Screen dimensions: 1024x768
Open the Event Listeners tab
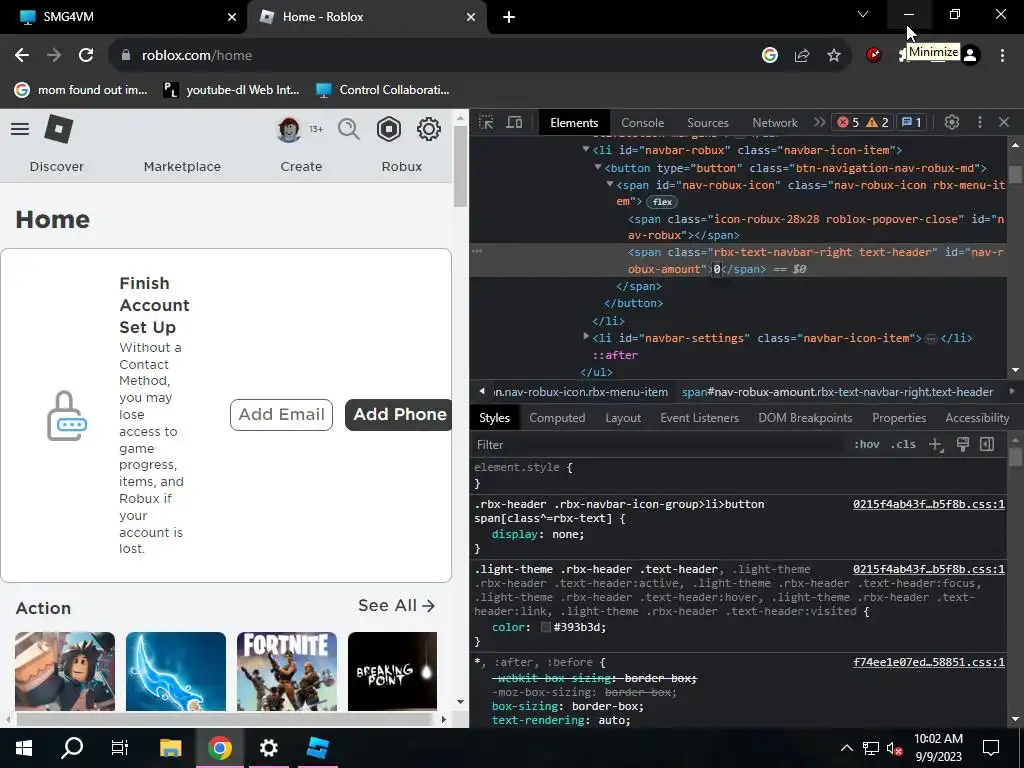[699, 418]
